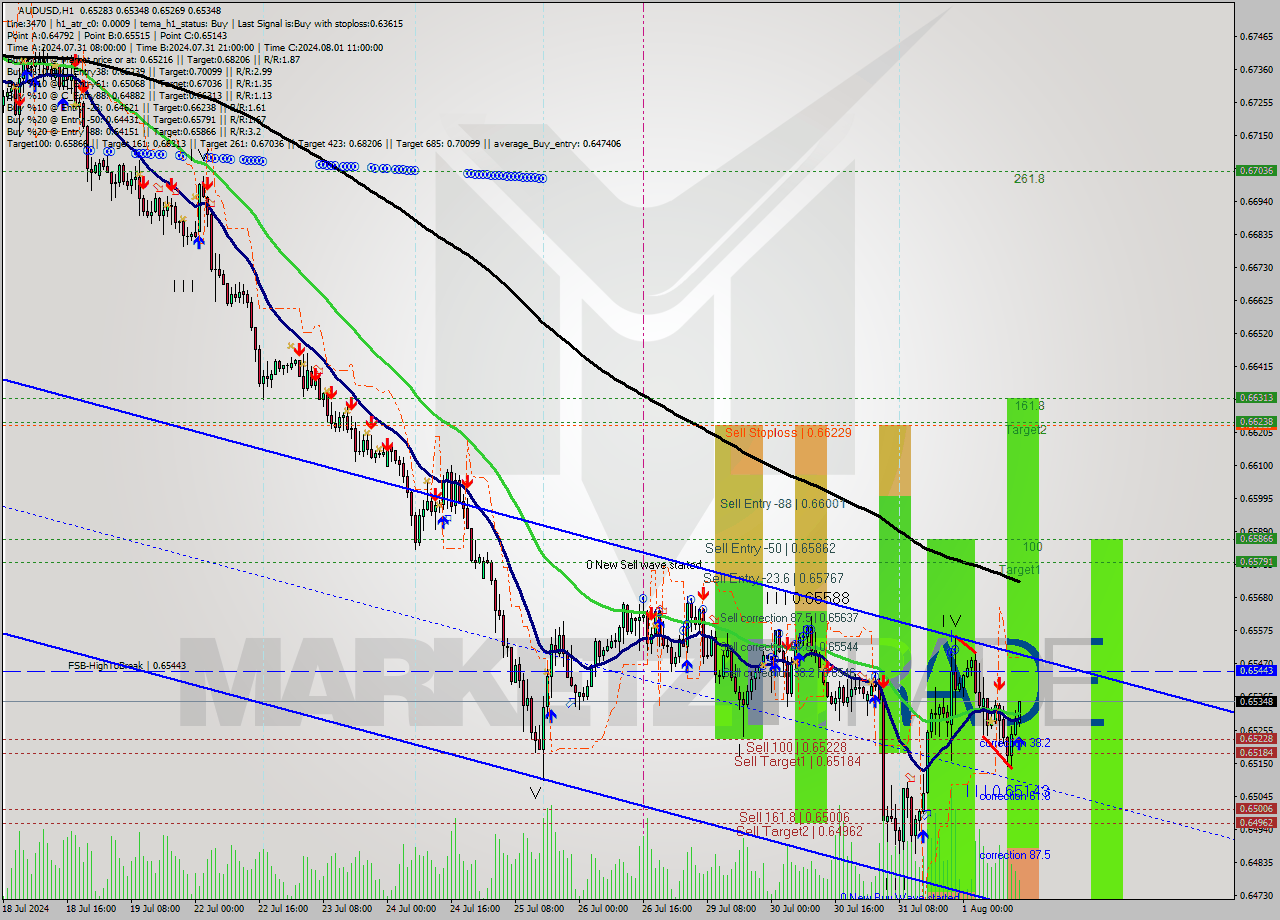Click the '24 Jul 00:00' time axis label
The image size is (1280, 920).
tap(412, 909)
